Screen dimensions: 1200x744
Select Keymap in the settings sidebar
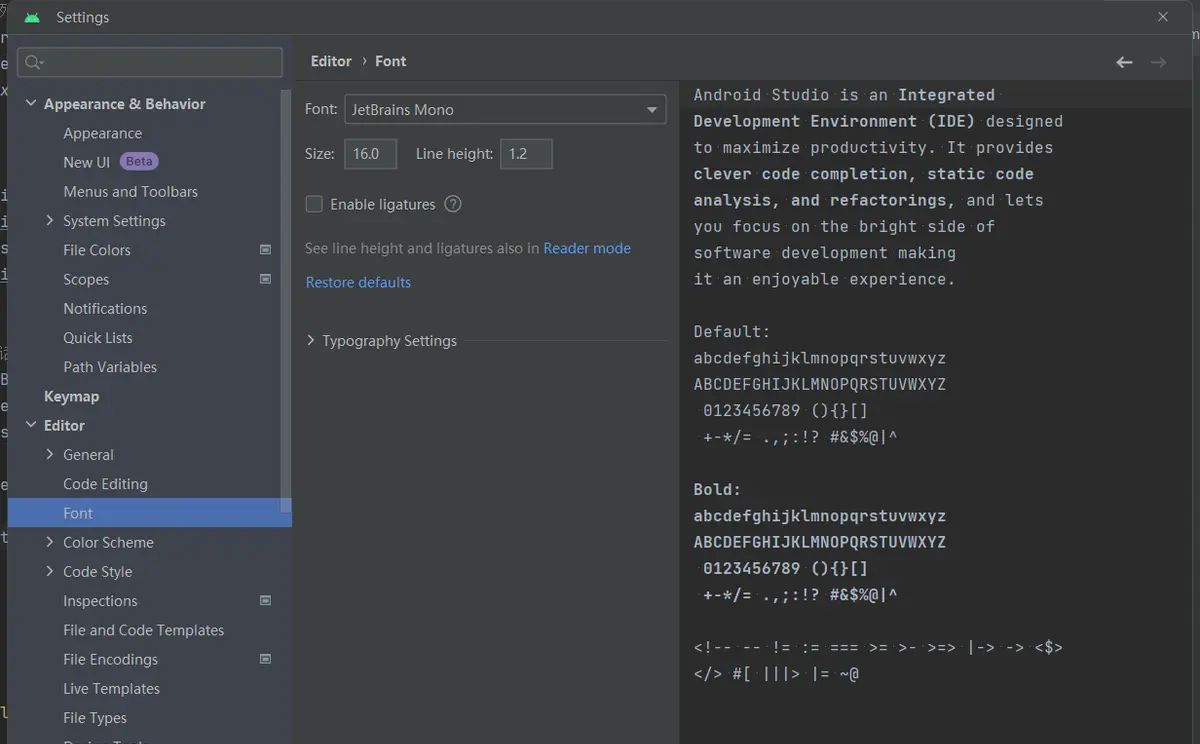coord(71,395)
